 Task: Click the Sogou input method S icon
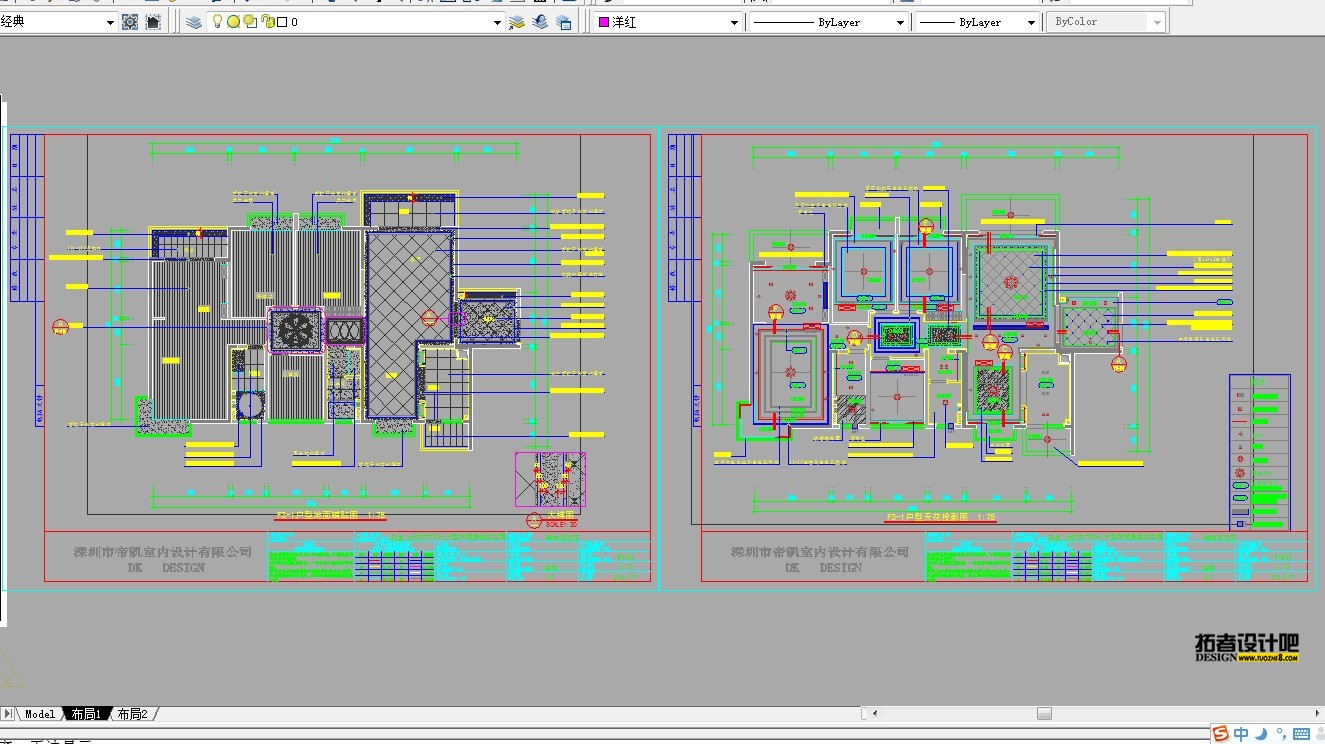pyautogui.click(x=1220, y=734)
